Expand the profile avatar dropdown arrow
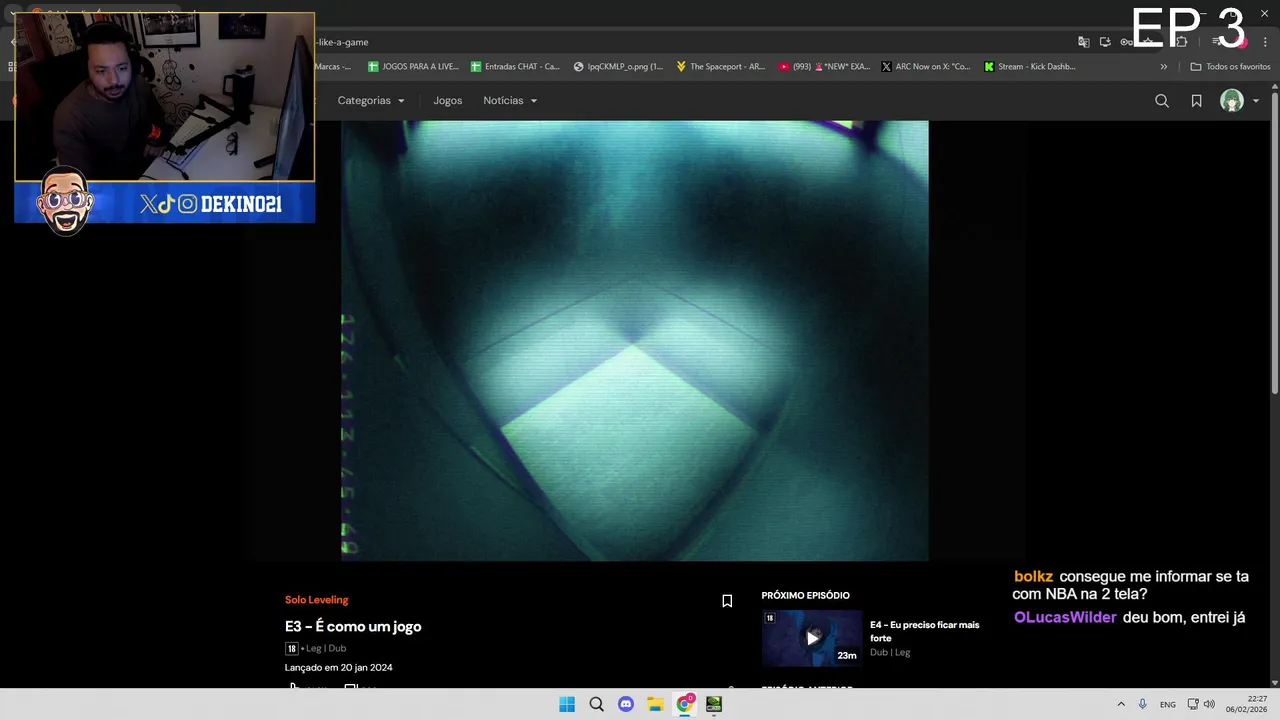This screenshot has height=720, width=1280. click(1256, 101)
